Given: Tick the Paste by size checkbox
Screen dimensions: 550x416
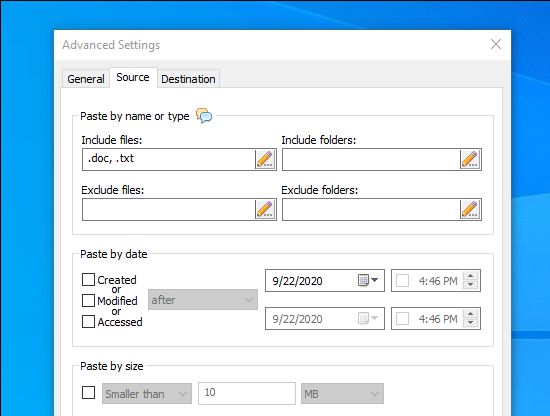Looking at the screenshot, I should click(x=88, y=392).
